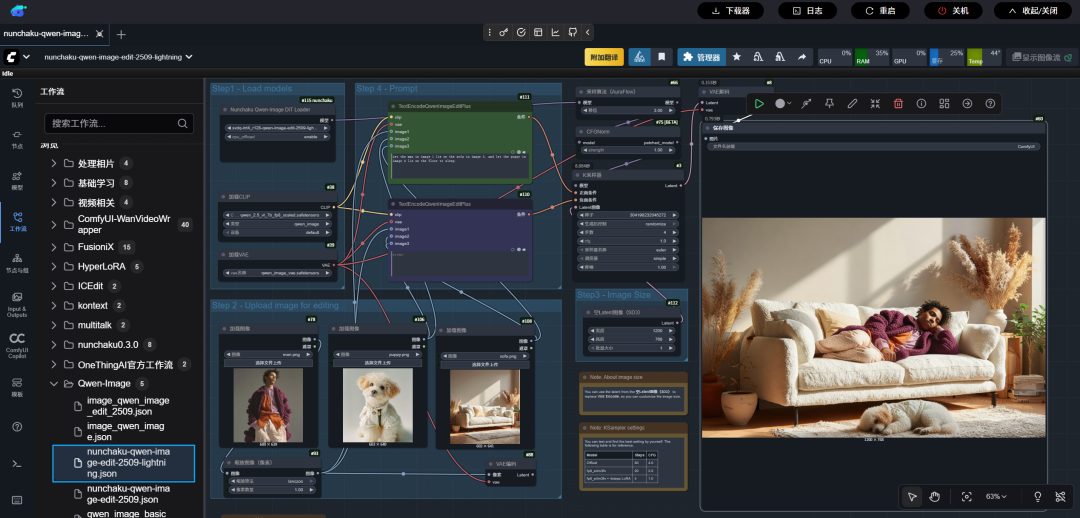Switch to the nunchaku-qwen-image workflow tab
The width and height of the screenshot is (1080, 518).
tap(46, 33)
